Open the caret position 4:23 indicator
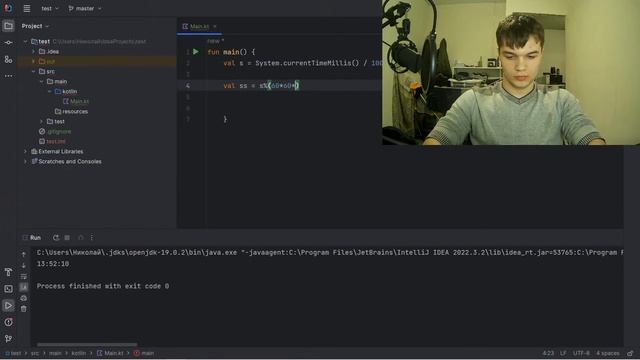The image size is (640, 360). click(x=548, y=353)
